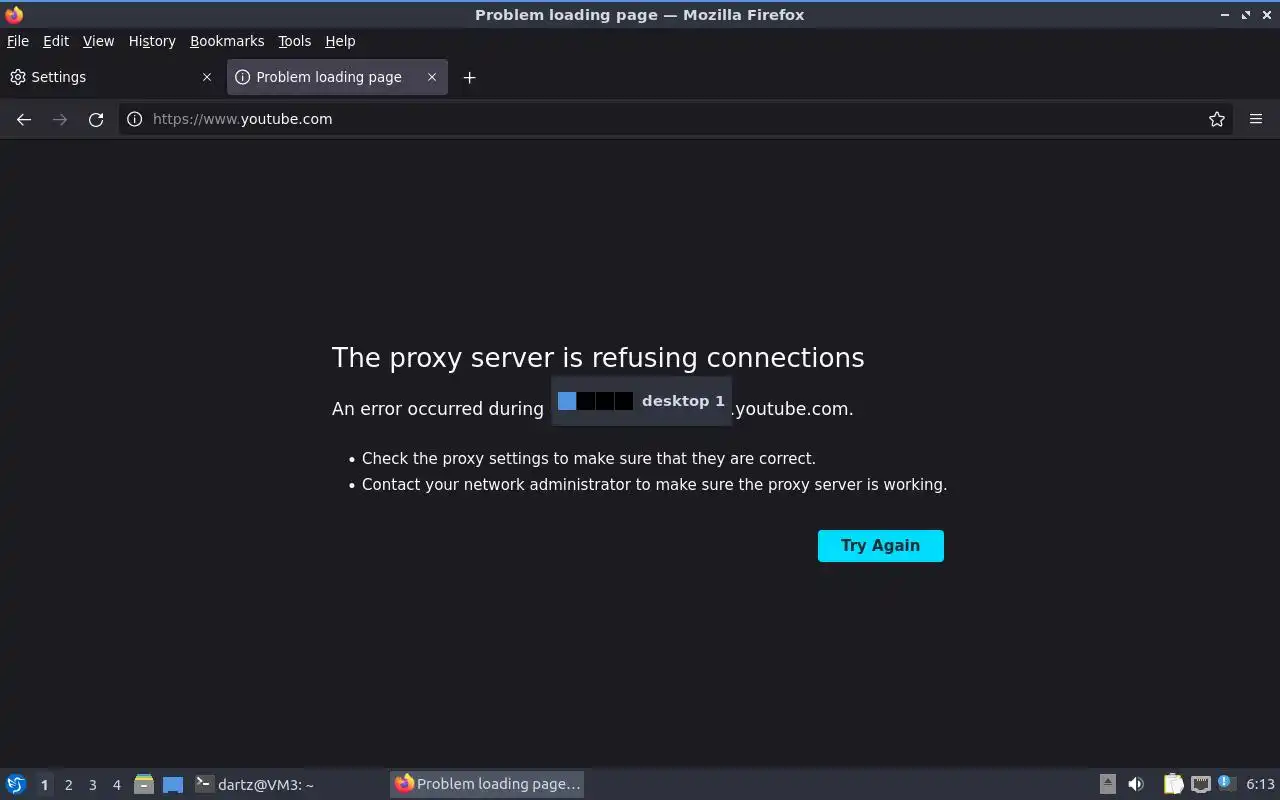The height and width of the screenshot is (800, 1280).
Task: Close the Problem loading page tab
Action: (432, 77)
